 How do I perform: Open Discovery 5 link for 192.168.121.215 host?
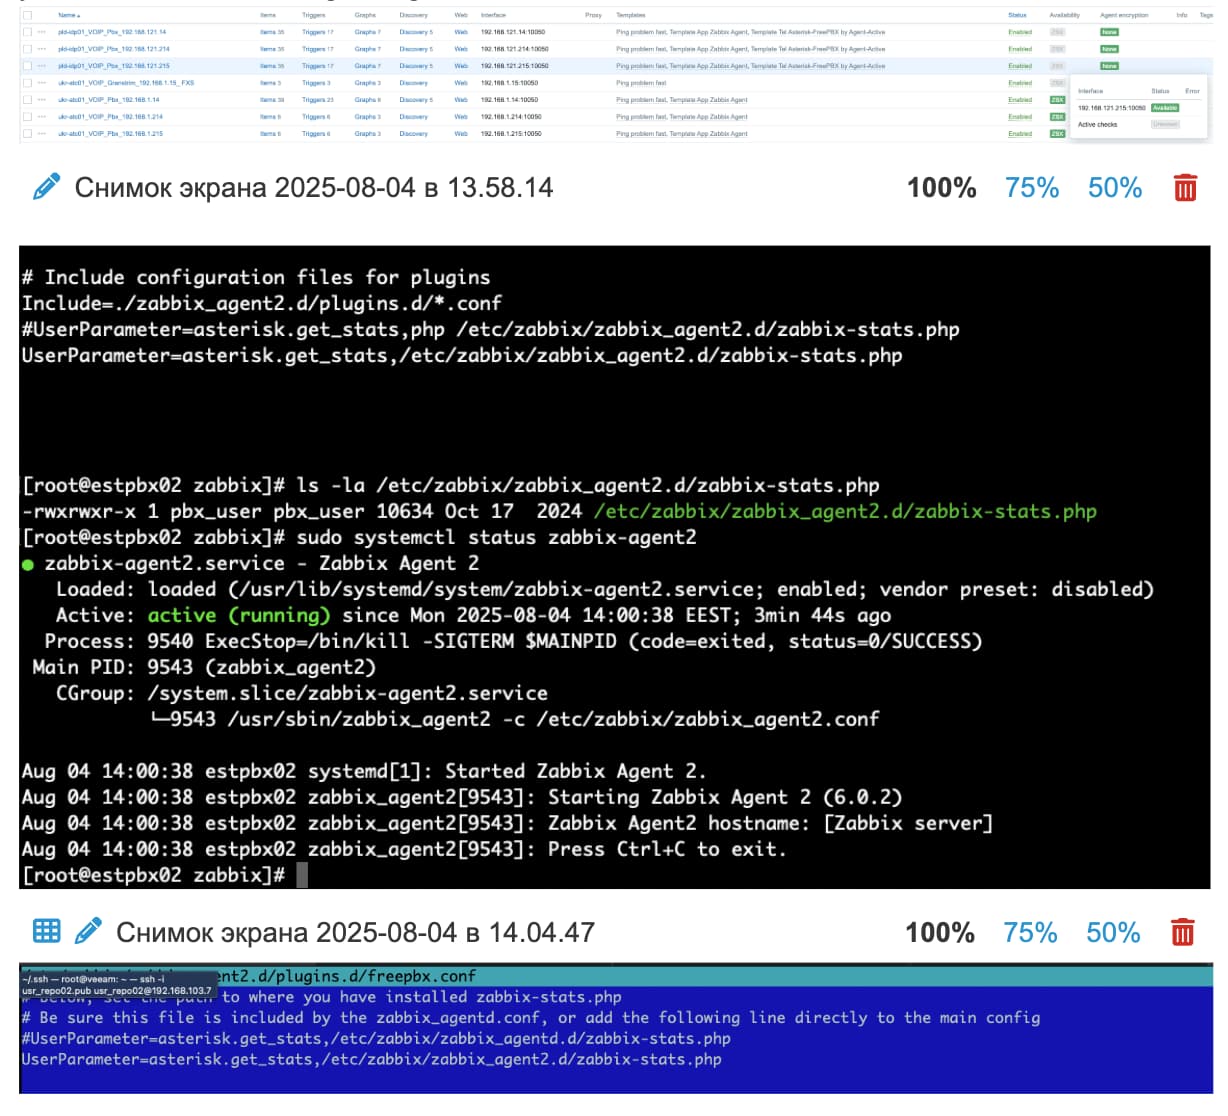pyautogui.click(x=416, y=66)
